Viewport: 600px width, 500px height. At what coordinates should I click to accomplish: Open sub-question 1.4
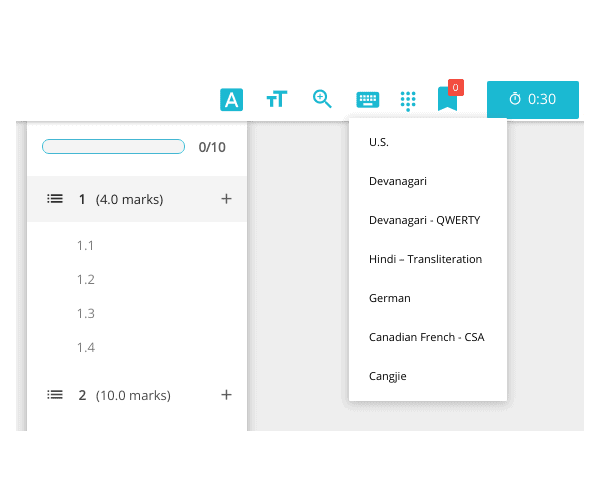(86, 348)
